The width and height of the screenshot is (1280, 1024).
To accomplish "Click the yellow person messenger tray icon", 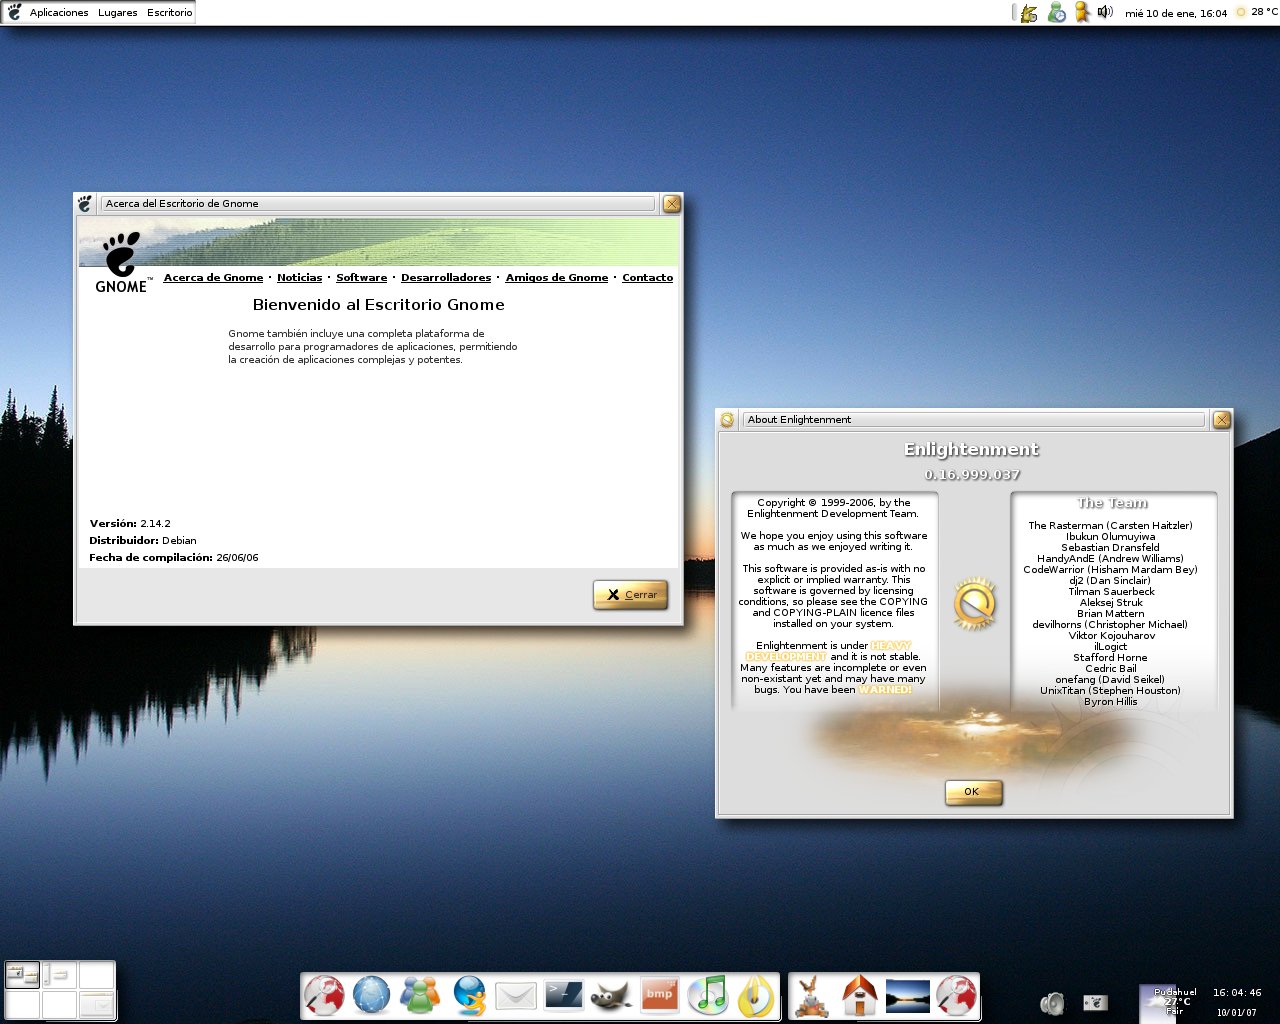I will 1081,12.
